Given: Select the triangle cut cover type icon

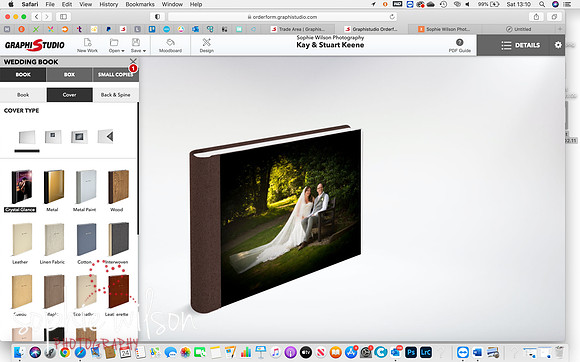Looking at the screenshot, I should pos(105,136).
